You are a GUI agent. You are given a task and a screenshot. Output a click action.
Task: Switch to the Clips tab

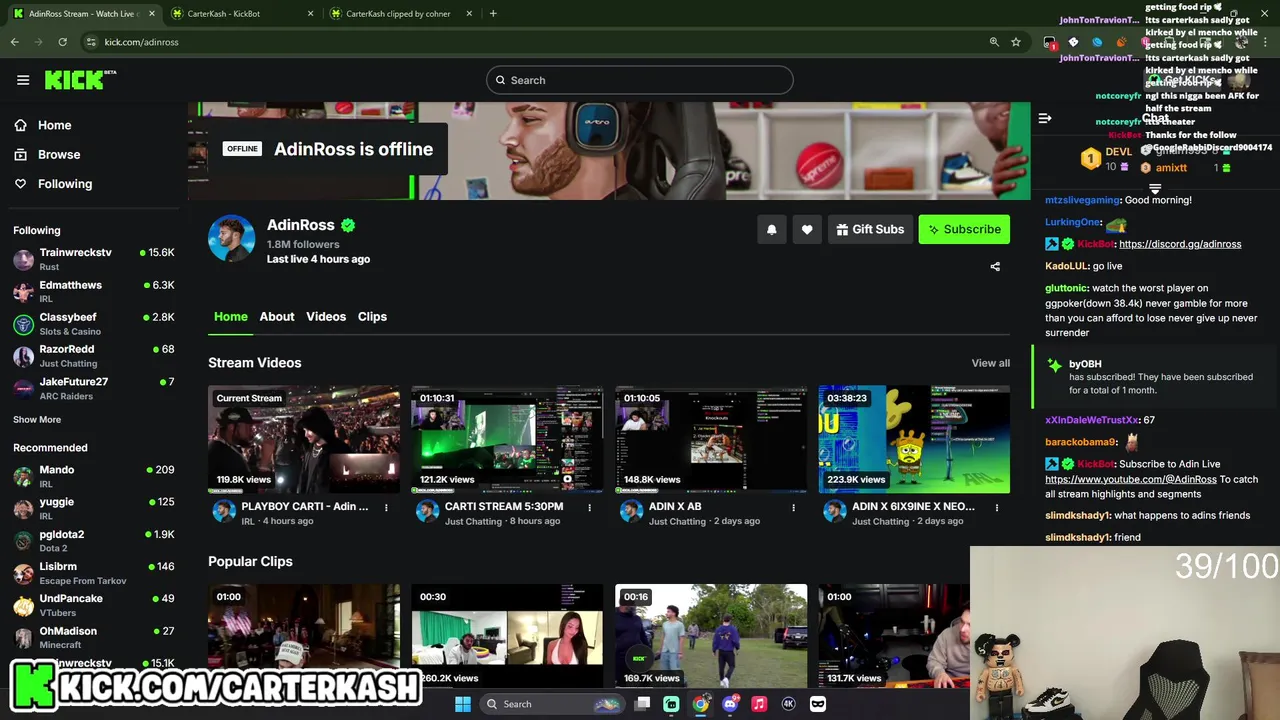(372, 316)
